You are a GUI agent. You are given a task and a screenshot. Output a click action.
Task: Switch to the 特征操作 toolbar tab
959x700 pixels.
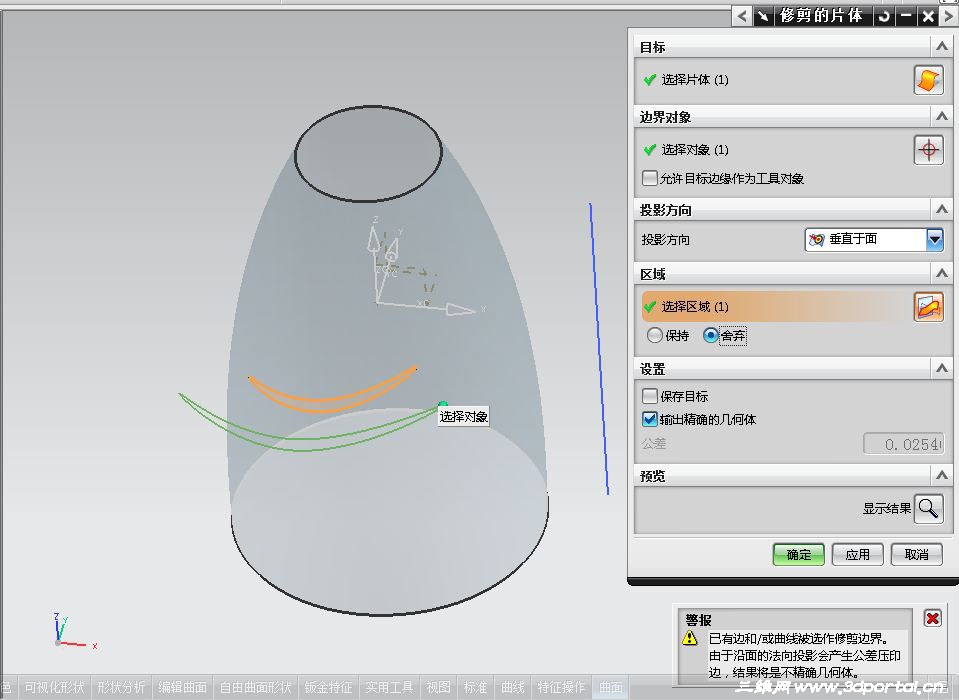tap(561, 688)
